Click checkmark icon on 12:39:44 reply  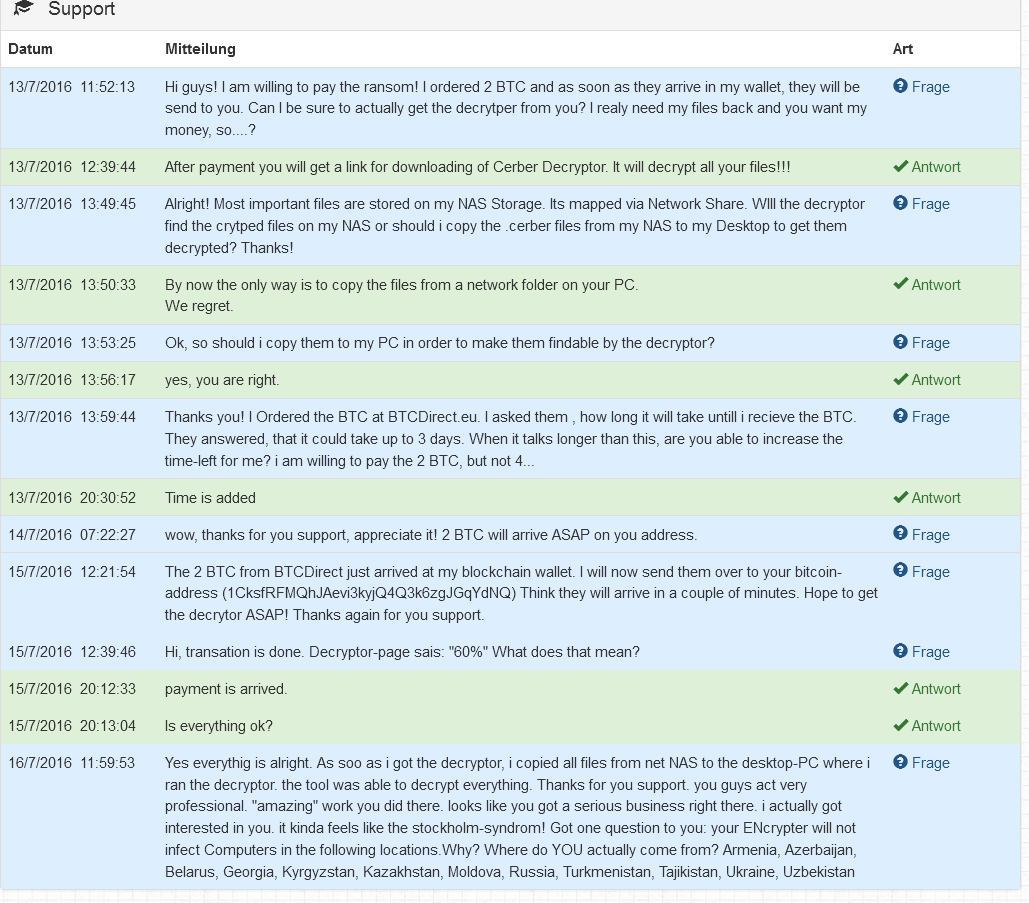coord(900,167)
